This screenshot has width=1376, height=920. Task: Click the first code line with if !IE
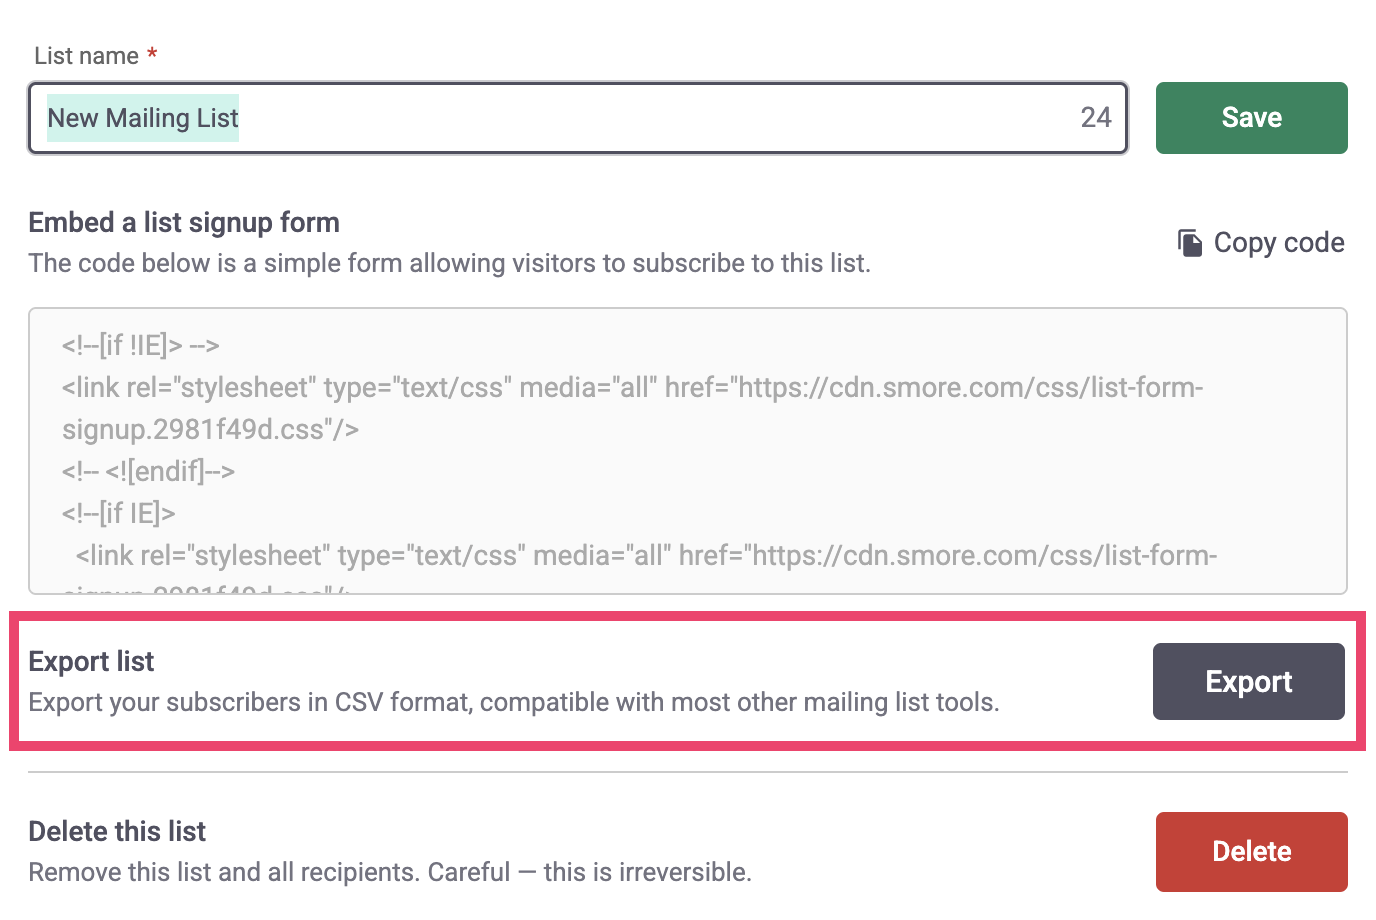(x=140, y=346)
